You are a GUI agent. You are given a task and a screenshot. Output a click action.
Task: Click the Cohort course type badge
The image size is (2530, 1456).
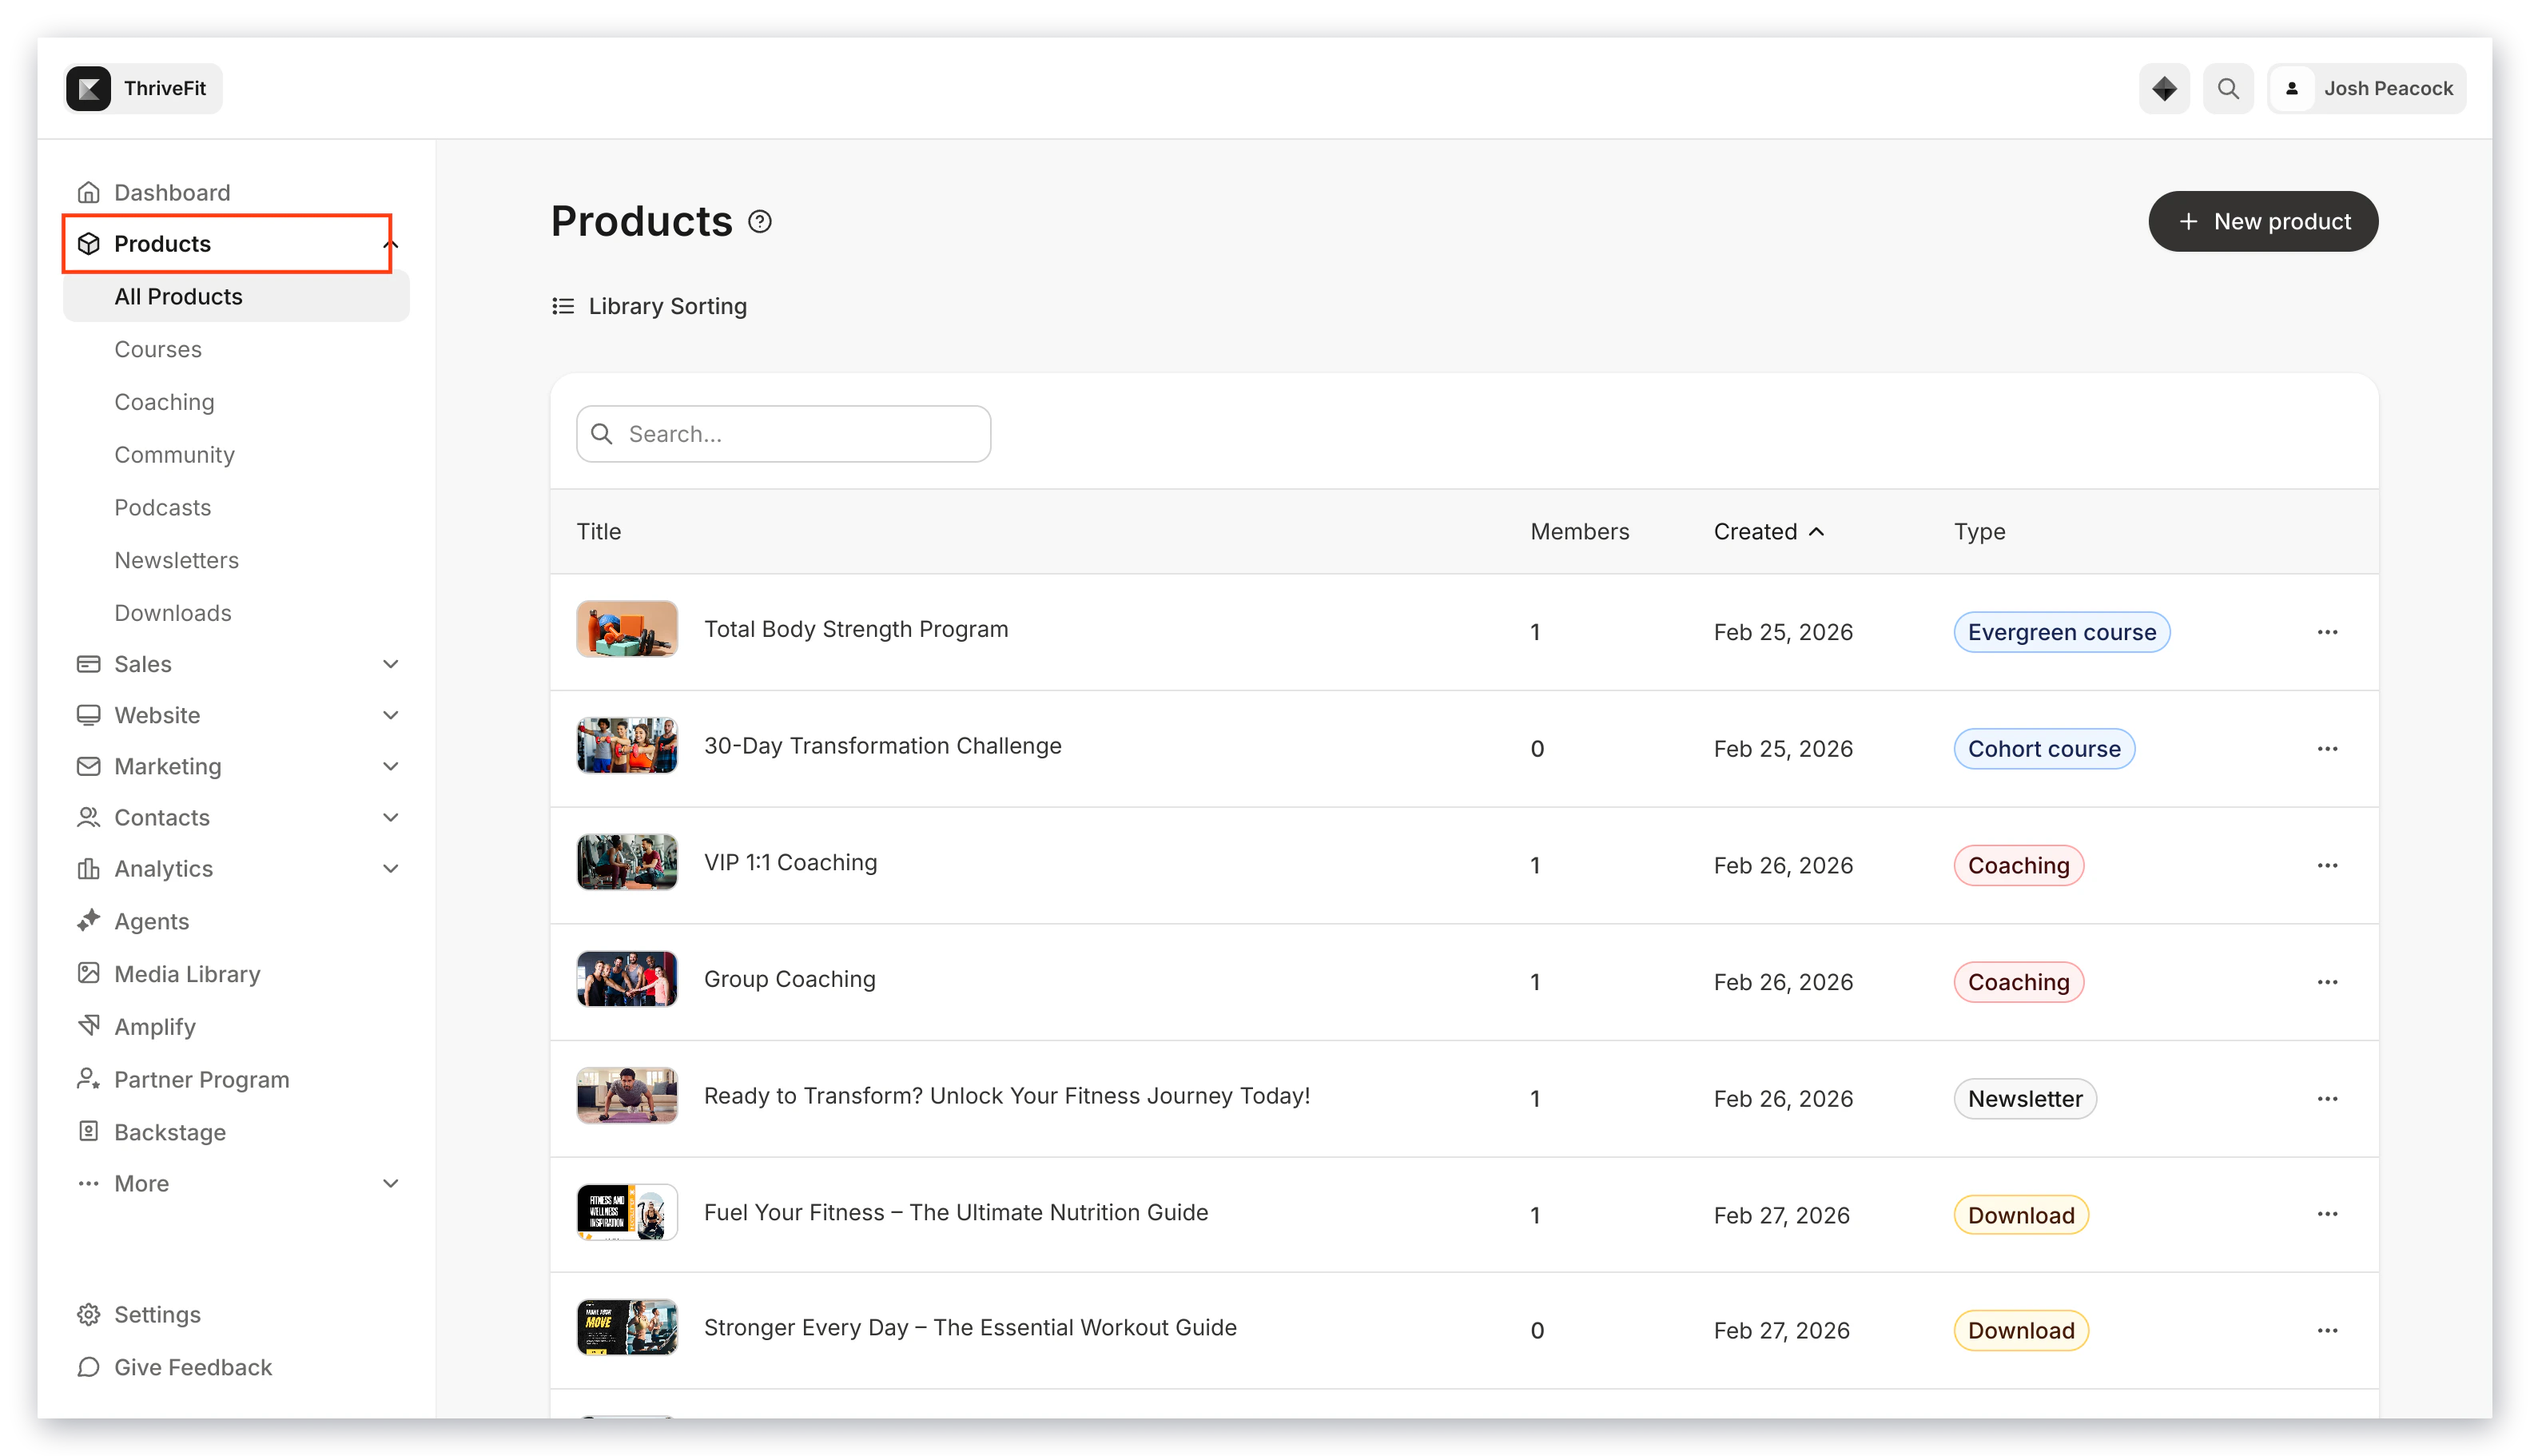[2043, 749]
